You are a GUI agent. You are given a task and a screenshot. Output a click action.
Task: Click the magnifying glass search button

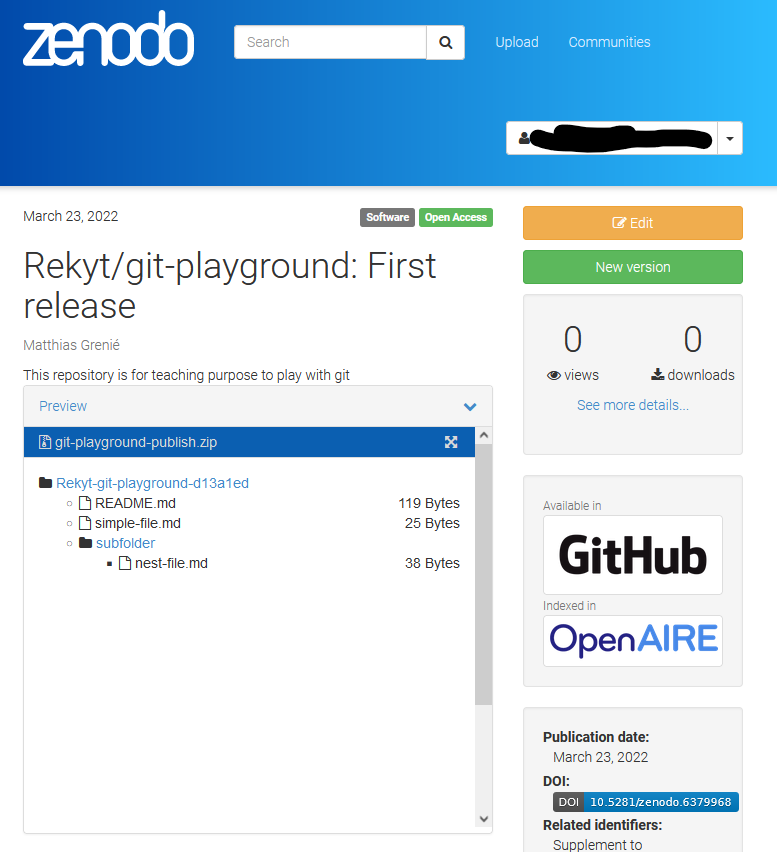[x=446, y=42]
